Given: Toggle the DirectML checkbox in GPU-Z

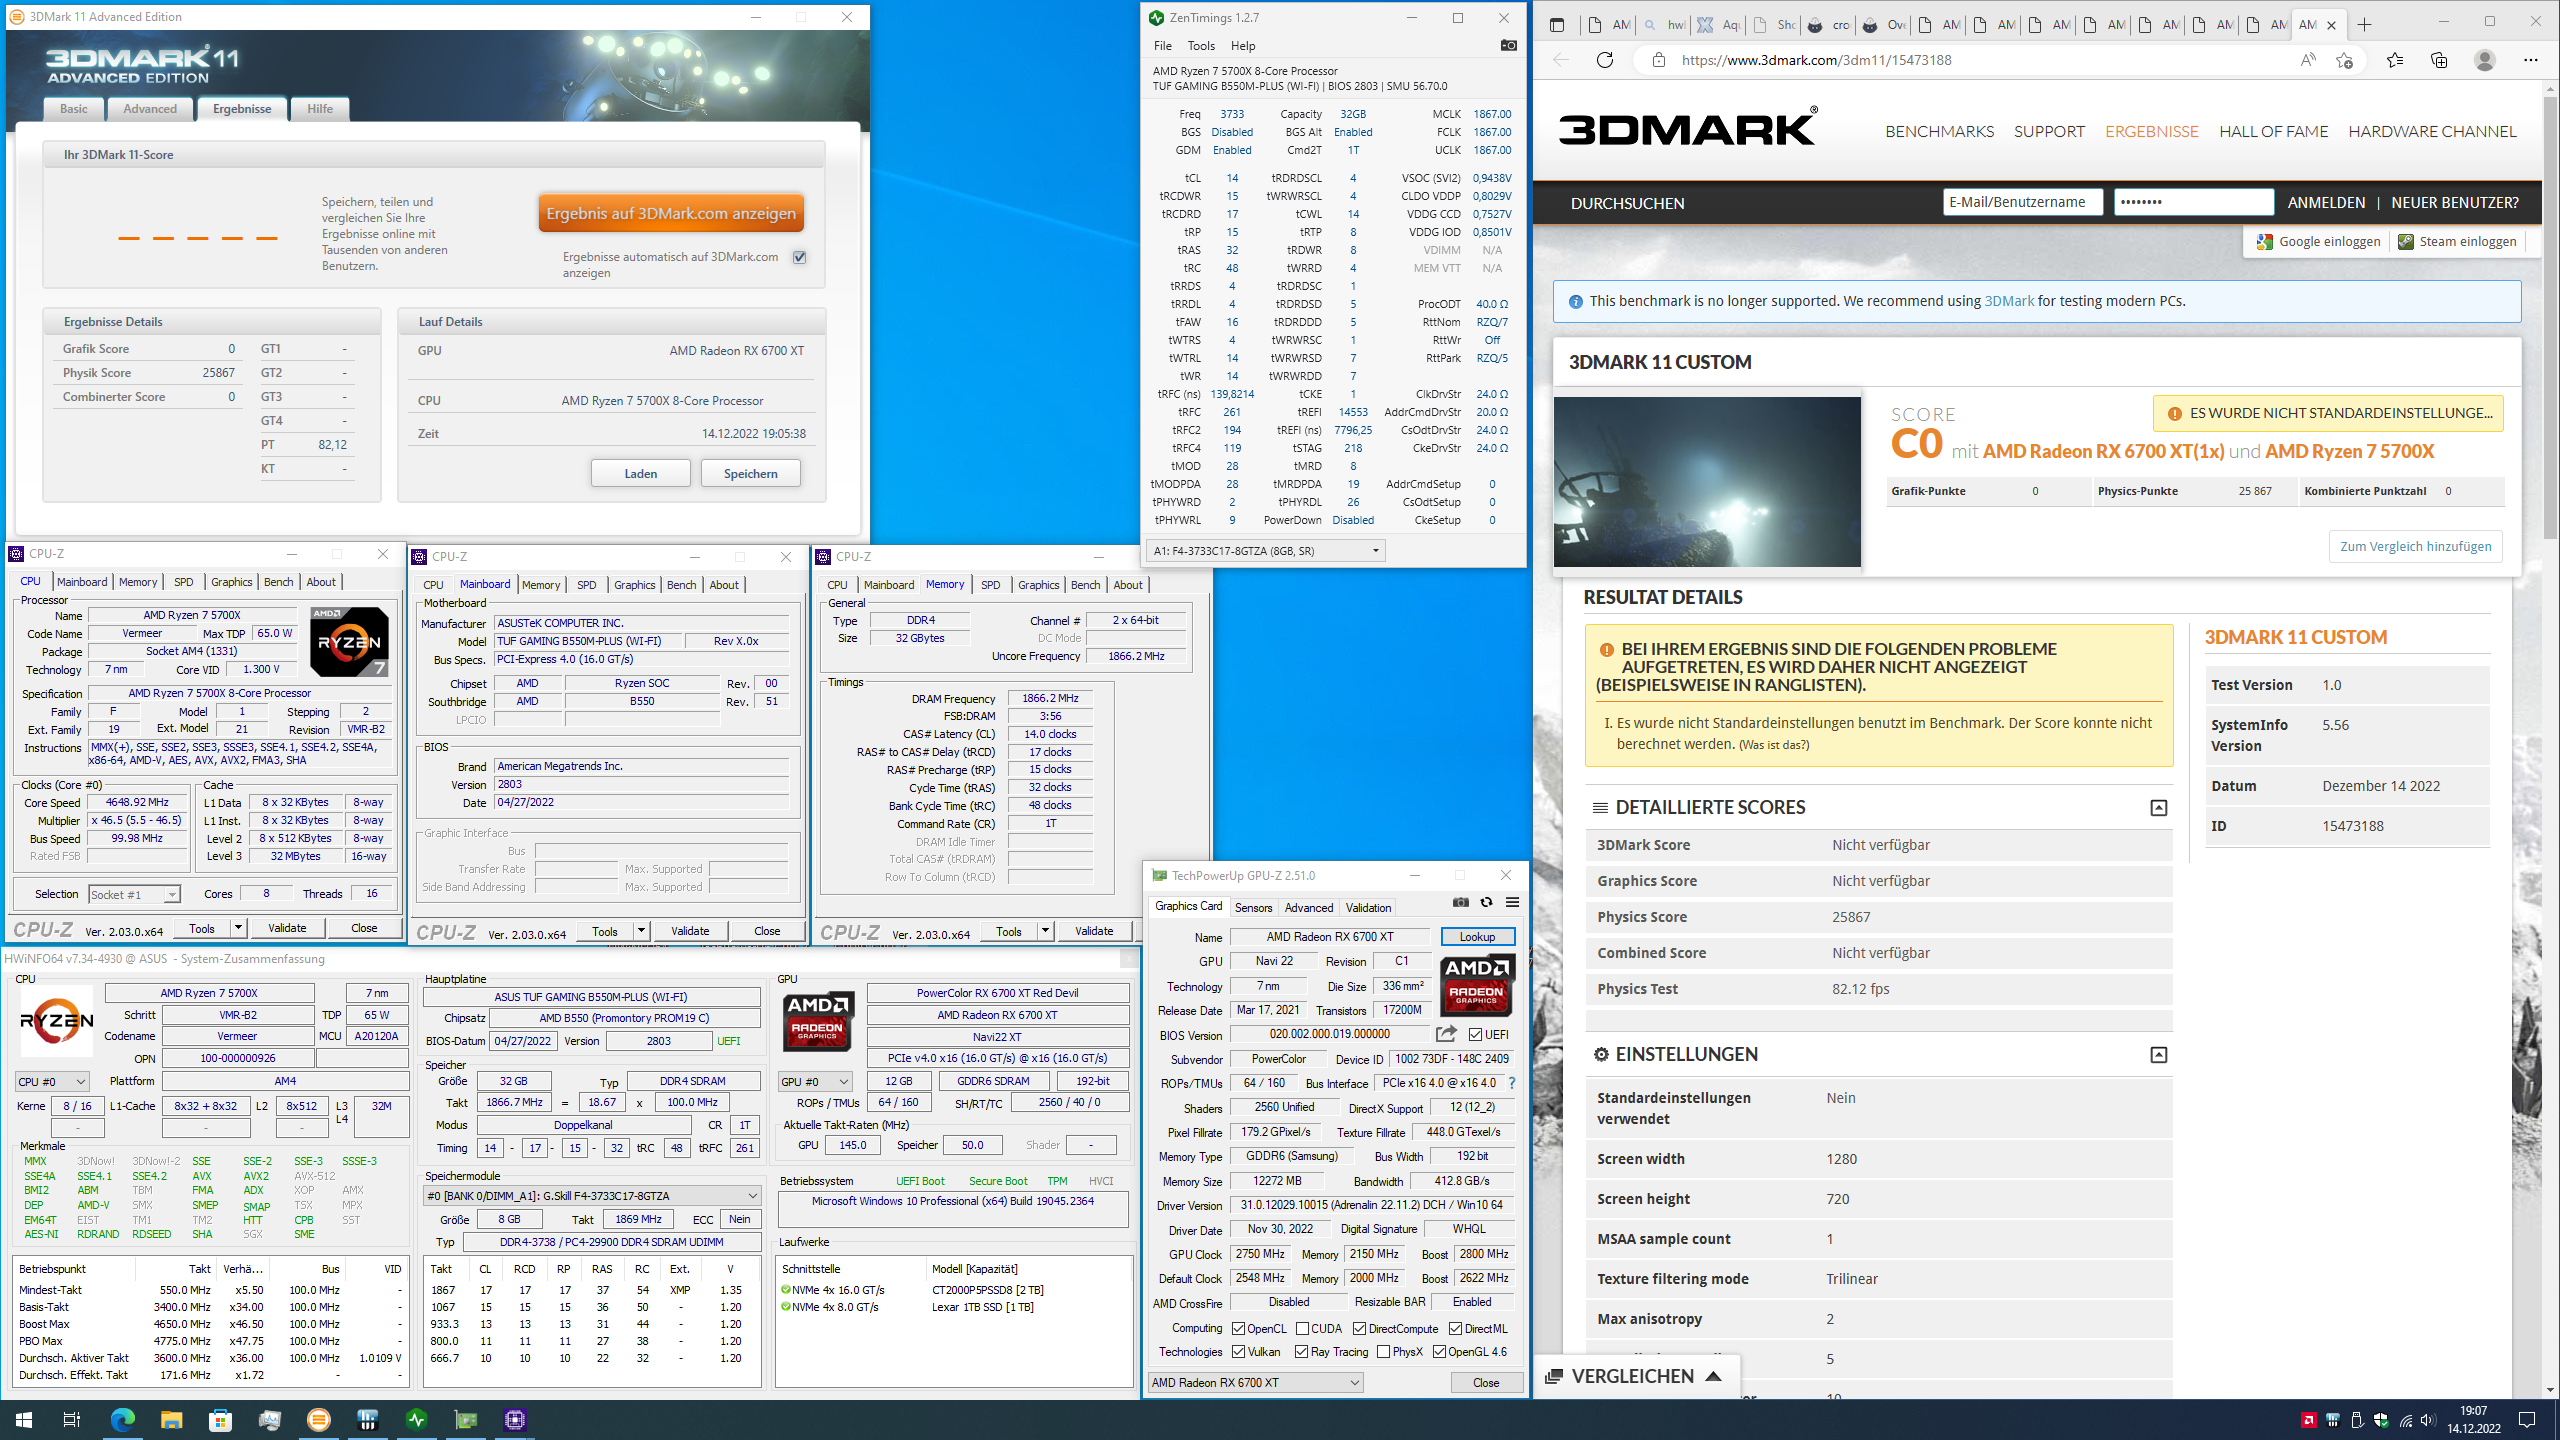Looking at the screenshot, I should (x=1455, y=1328).
